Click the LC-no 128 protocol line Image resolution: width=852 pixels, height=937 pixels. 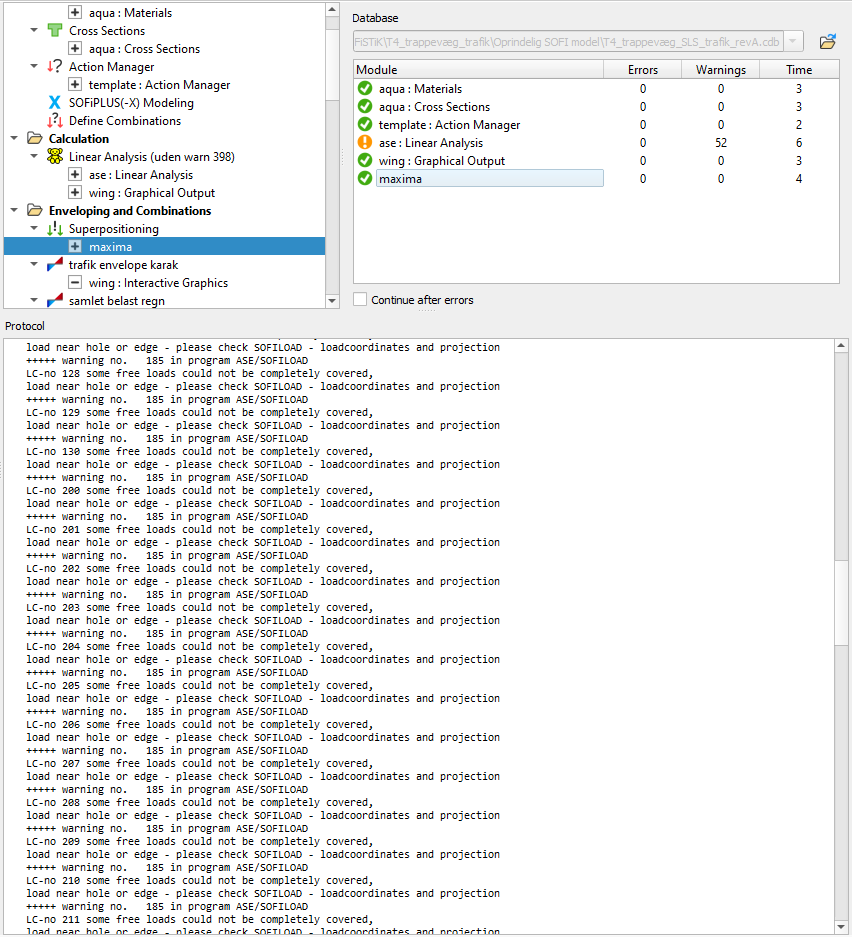coord(200,373)
